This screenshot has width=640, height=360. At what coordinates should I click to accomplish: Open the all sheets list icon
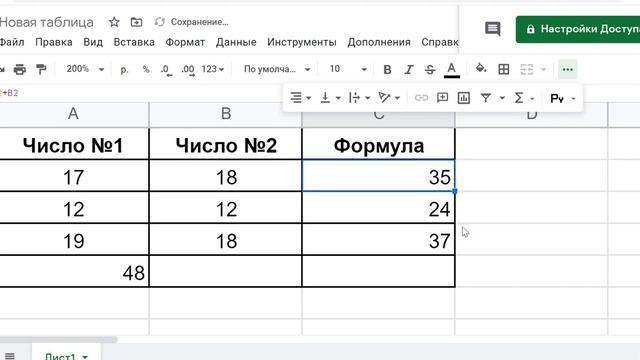pos(10,356)
